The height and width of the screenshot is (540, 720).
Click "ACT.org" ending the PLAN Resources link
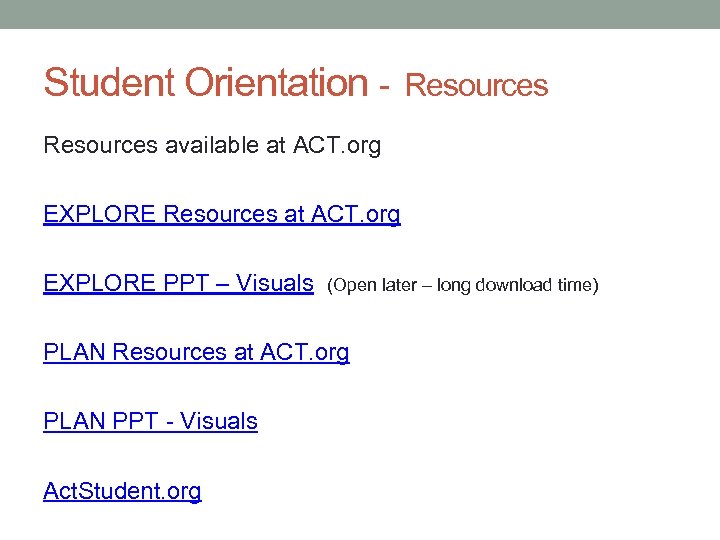tap(305, 352)
